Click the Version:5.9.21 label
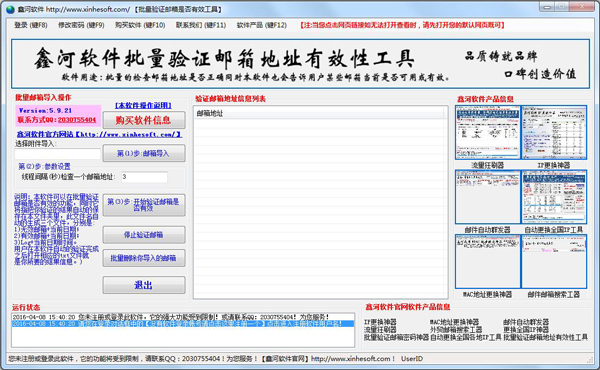Screen dimensions: 600x370 click(x=45, y=110)
